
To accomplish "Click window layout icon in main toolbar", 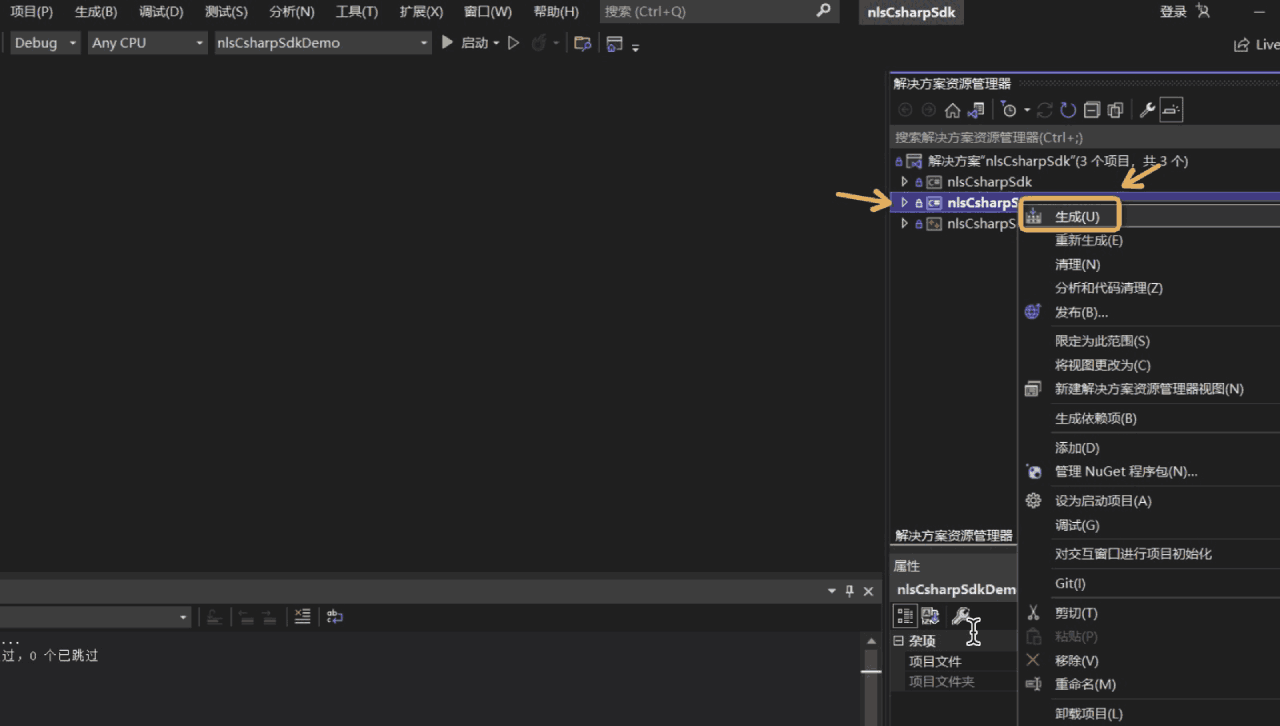I will pyautogui.click(x=614, y=43).
